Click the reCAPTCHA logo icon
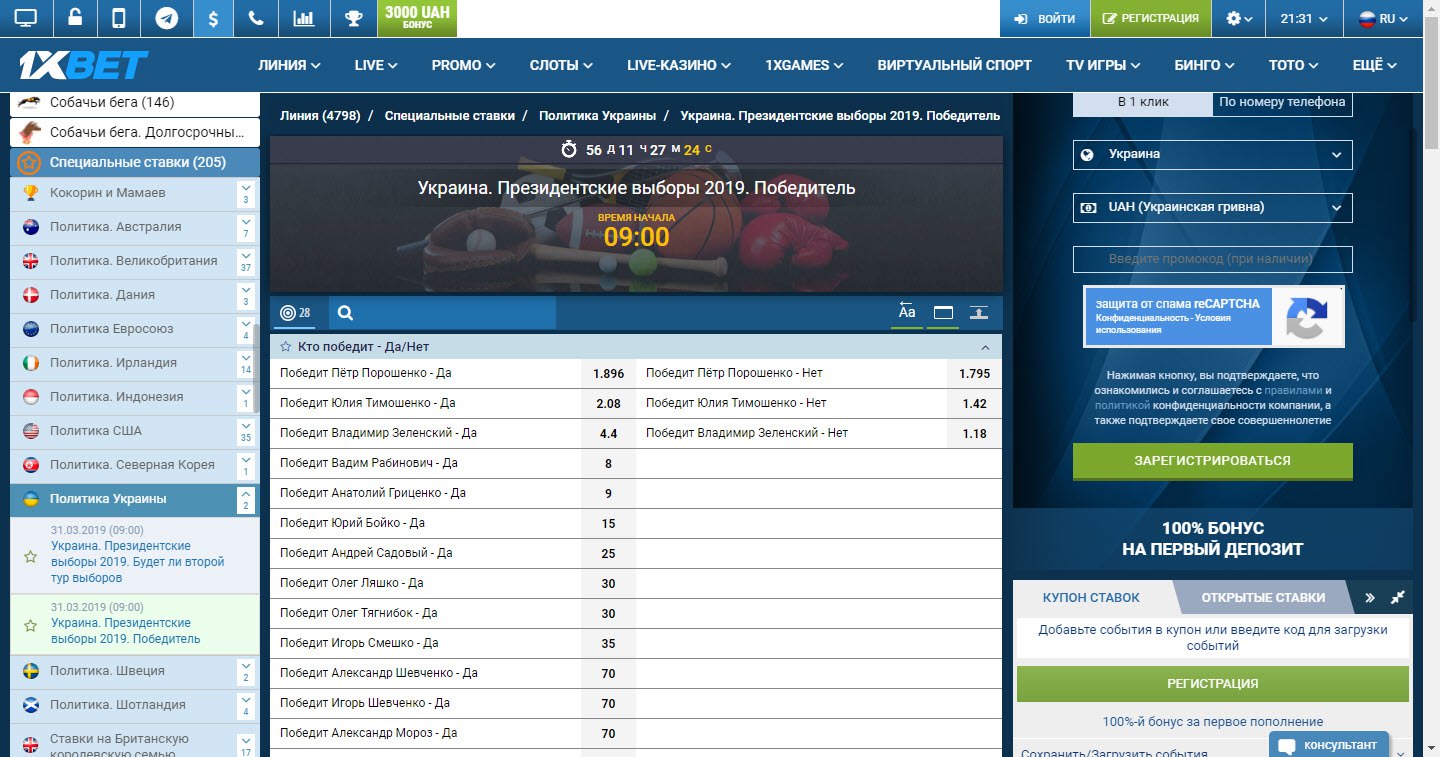This screenshot has width=1440, height=757. point(1306,317)
